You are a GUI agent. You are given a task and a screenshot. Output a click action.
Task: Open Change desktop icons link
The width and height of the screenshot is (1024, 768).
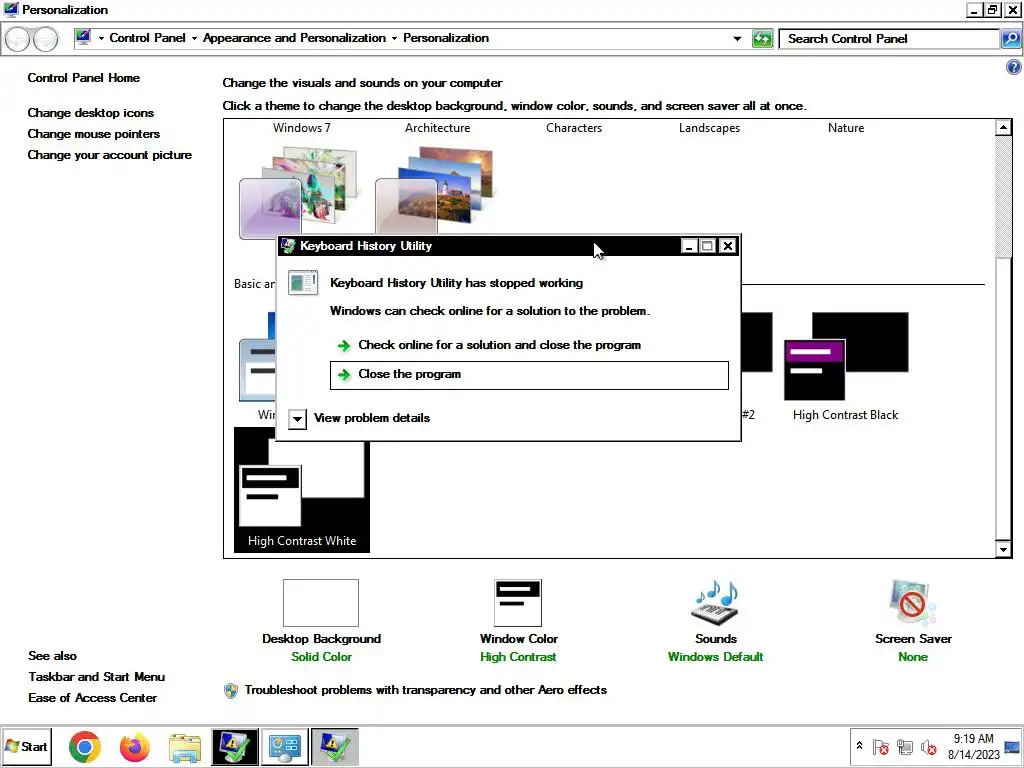91,113
